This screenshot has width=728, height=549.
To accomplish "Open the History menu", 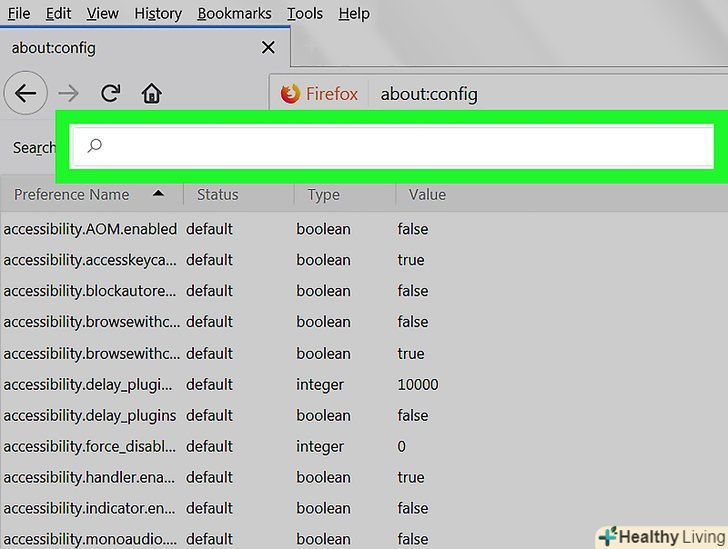I will [158, 13].
